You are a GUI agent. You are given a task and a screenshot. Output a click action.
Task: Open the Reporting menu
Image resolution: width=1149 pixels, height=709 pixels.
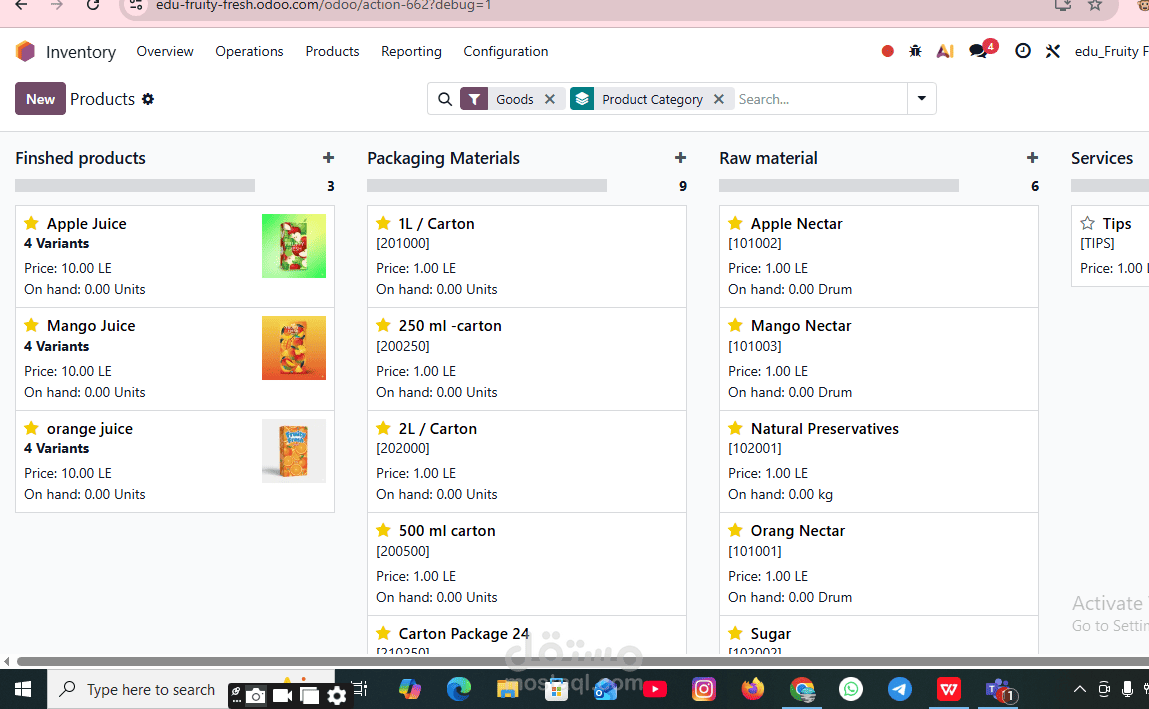(411, 51)
